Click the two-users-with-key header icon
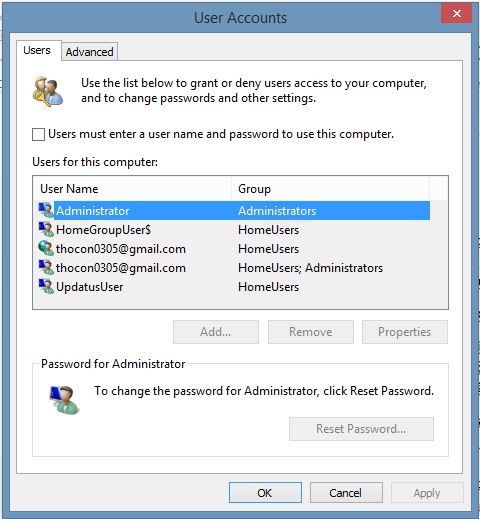The height and width of the screenshot is (519, 480). coord(48,91)
